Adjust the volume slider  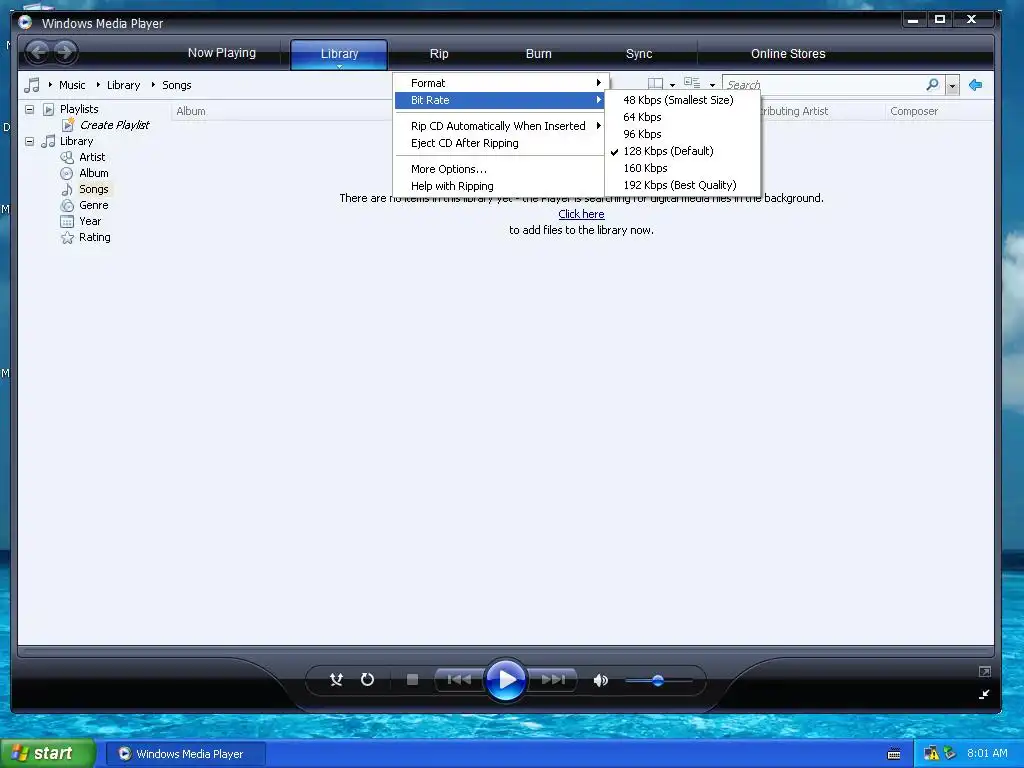coord(658,680)
